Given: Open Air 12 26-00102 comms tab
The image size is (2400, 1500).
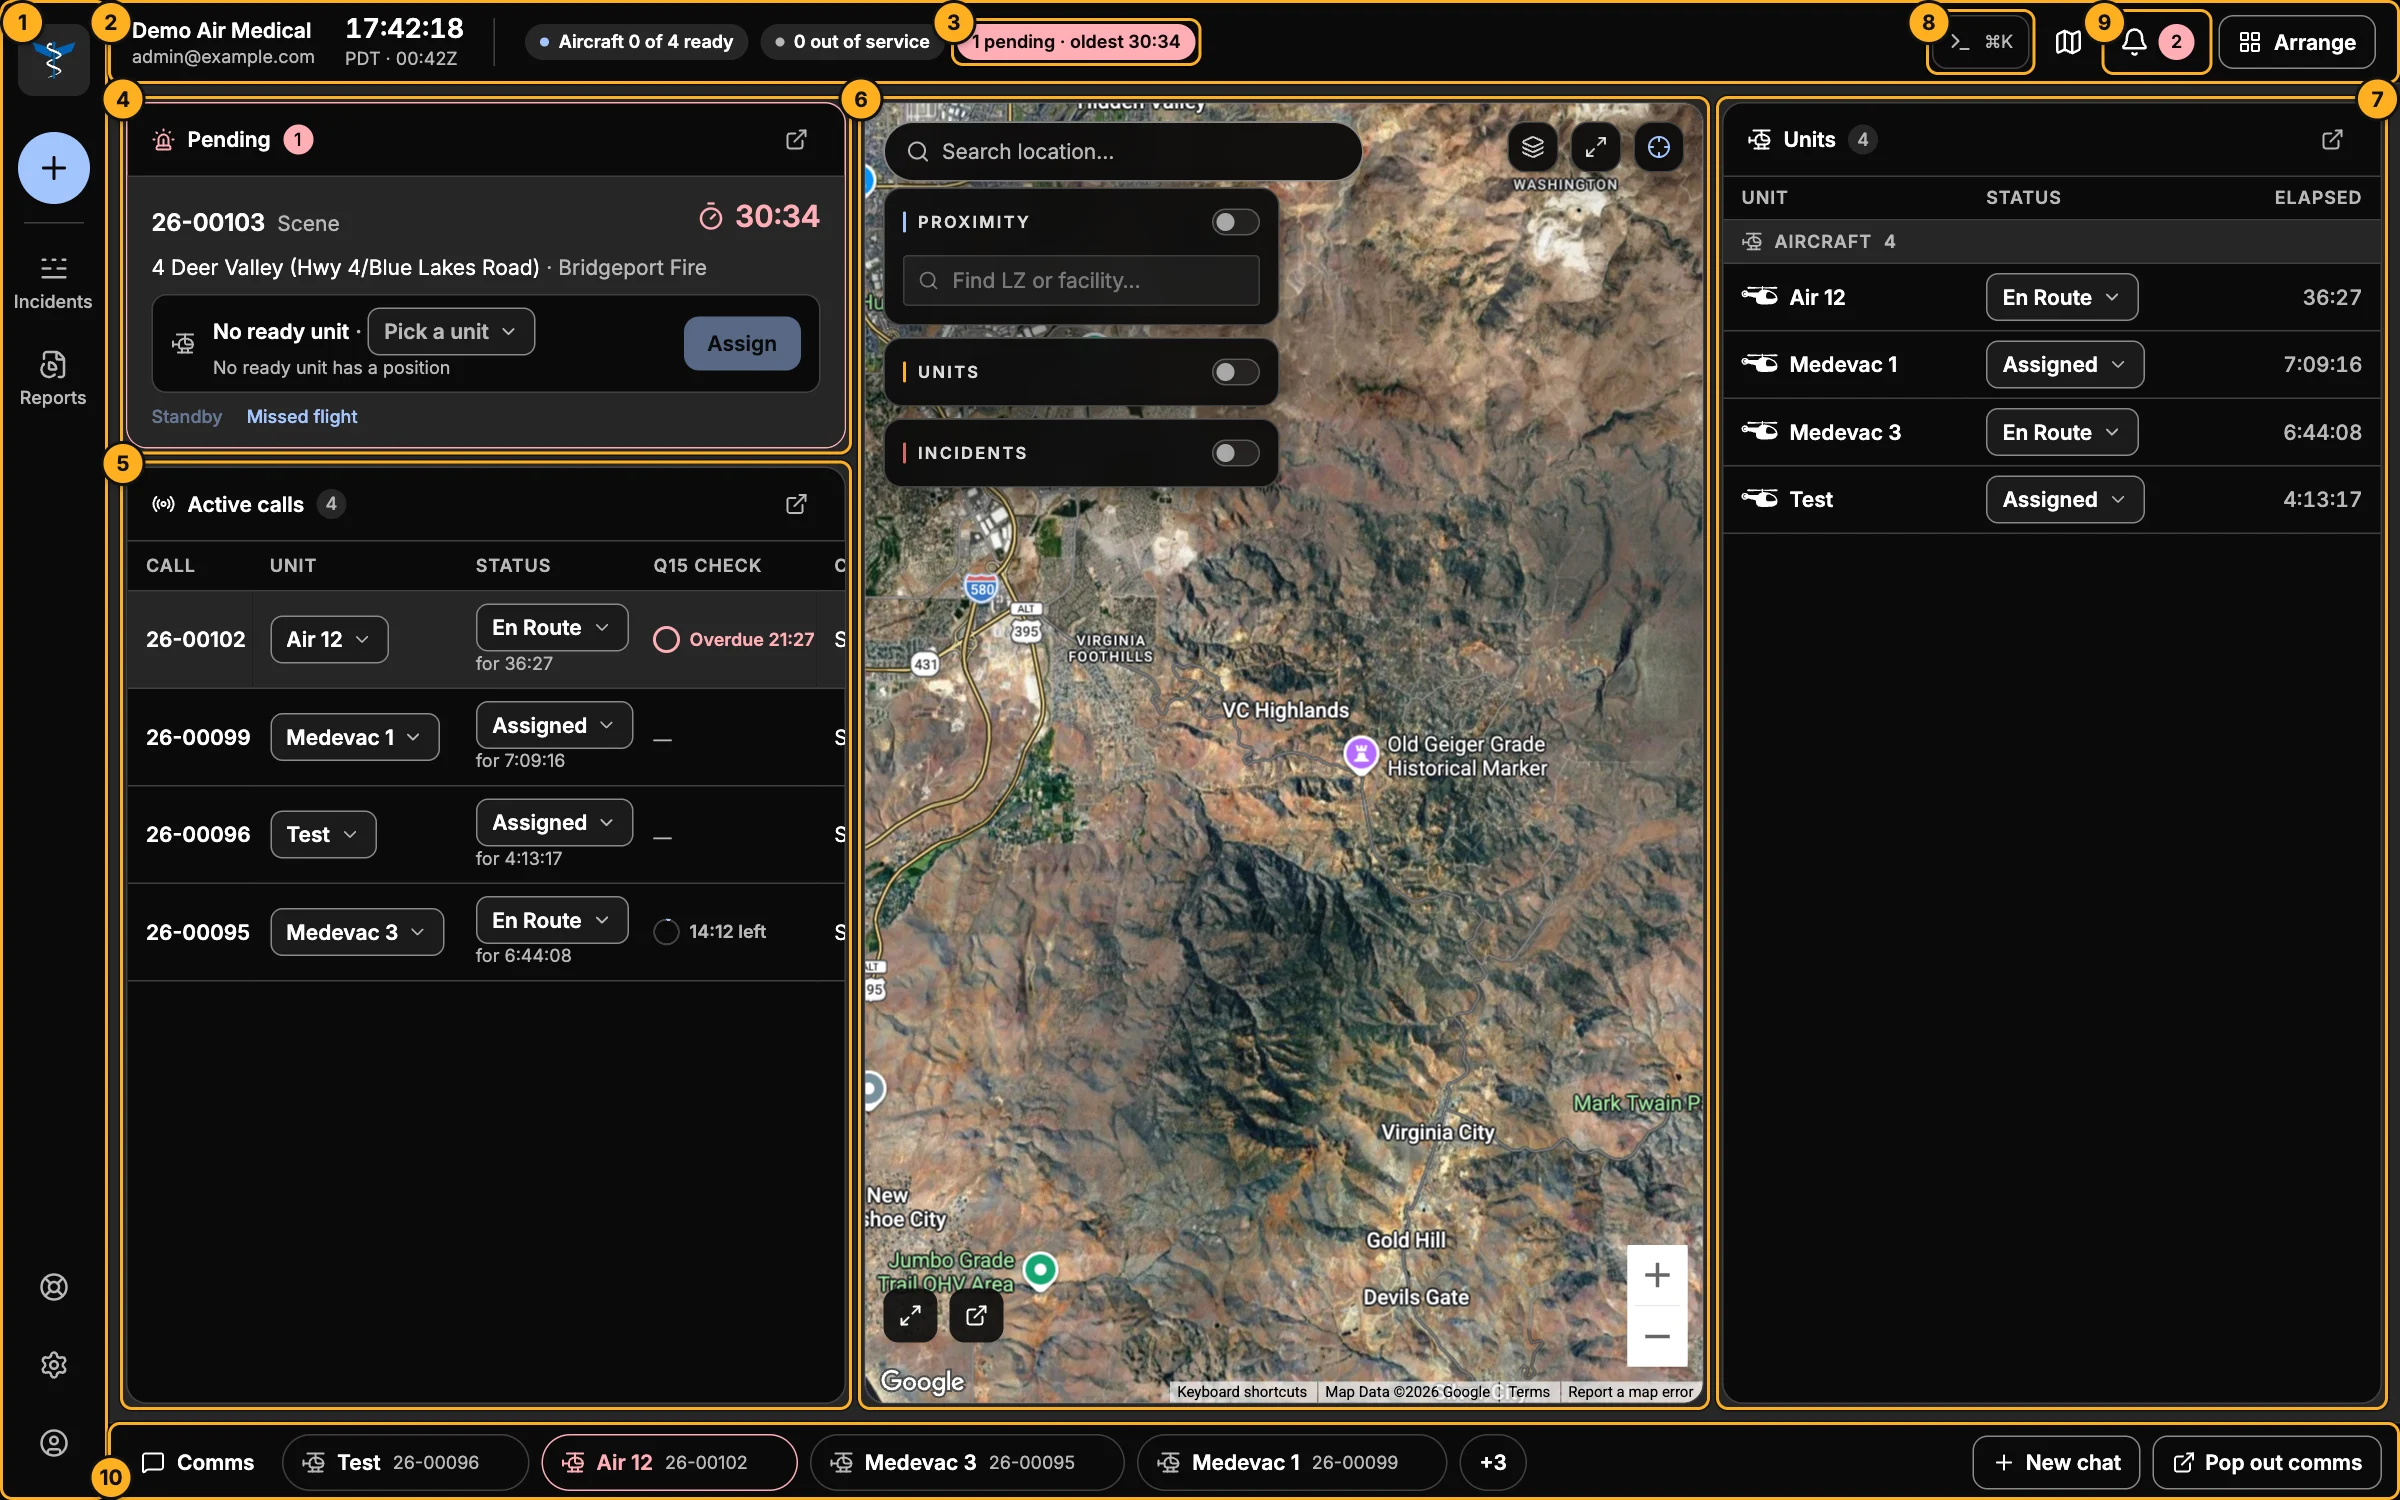Looking at the screenshot, I should click(669, 1463).
